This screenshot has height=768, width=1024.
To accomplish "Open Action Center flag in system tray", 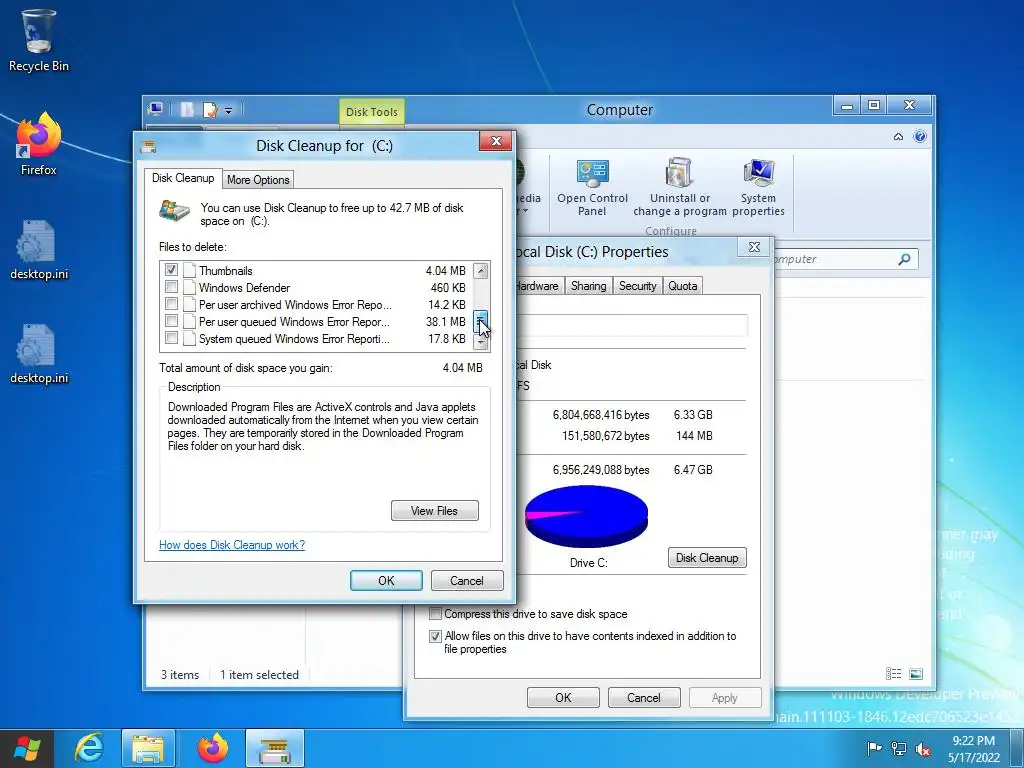I will pos(874,748).
